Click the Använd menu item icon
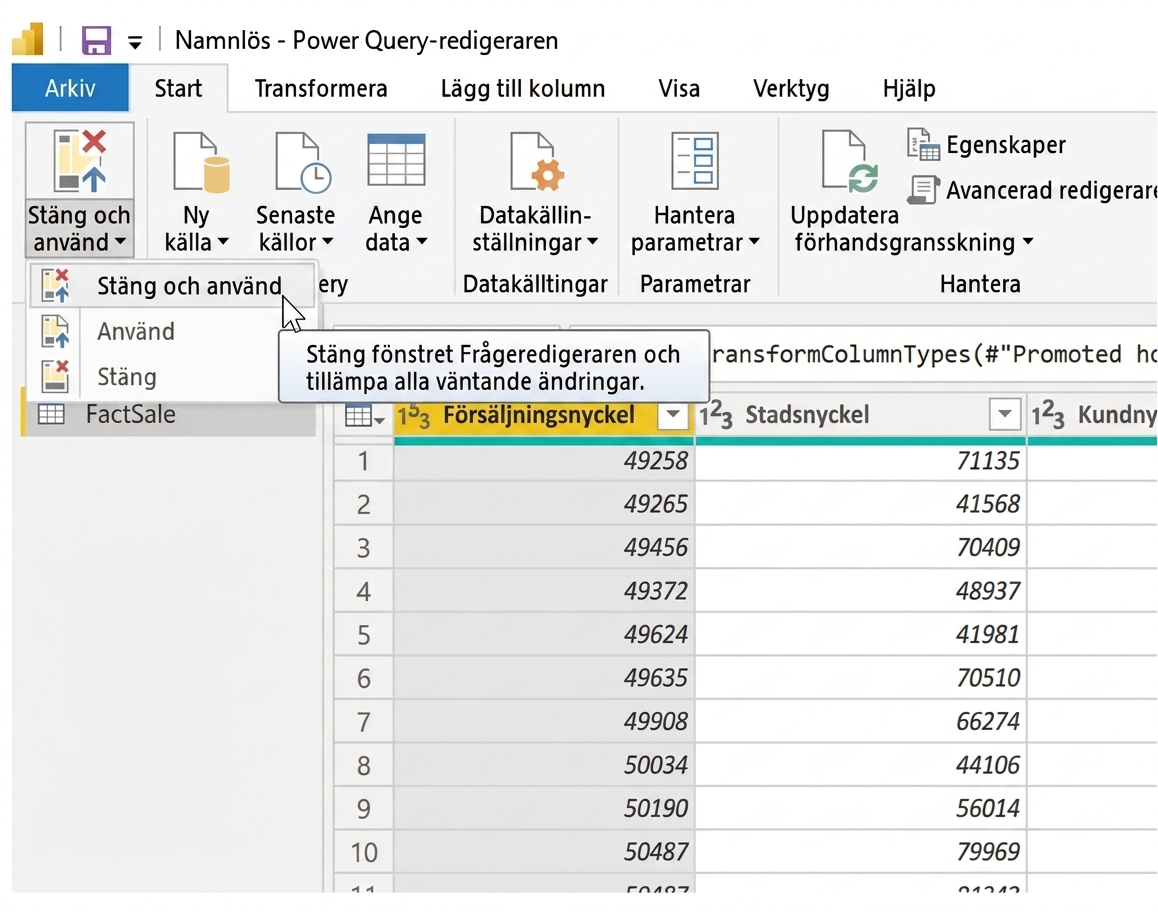 [x=55, y=332]
